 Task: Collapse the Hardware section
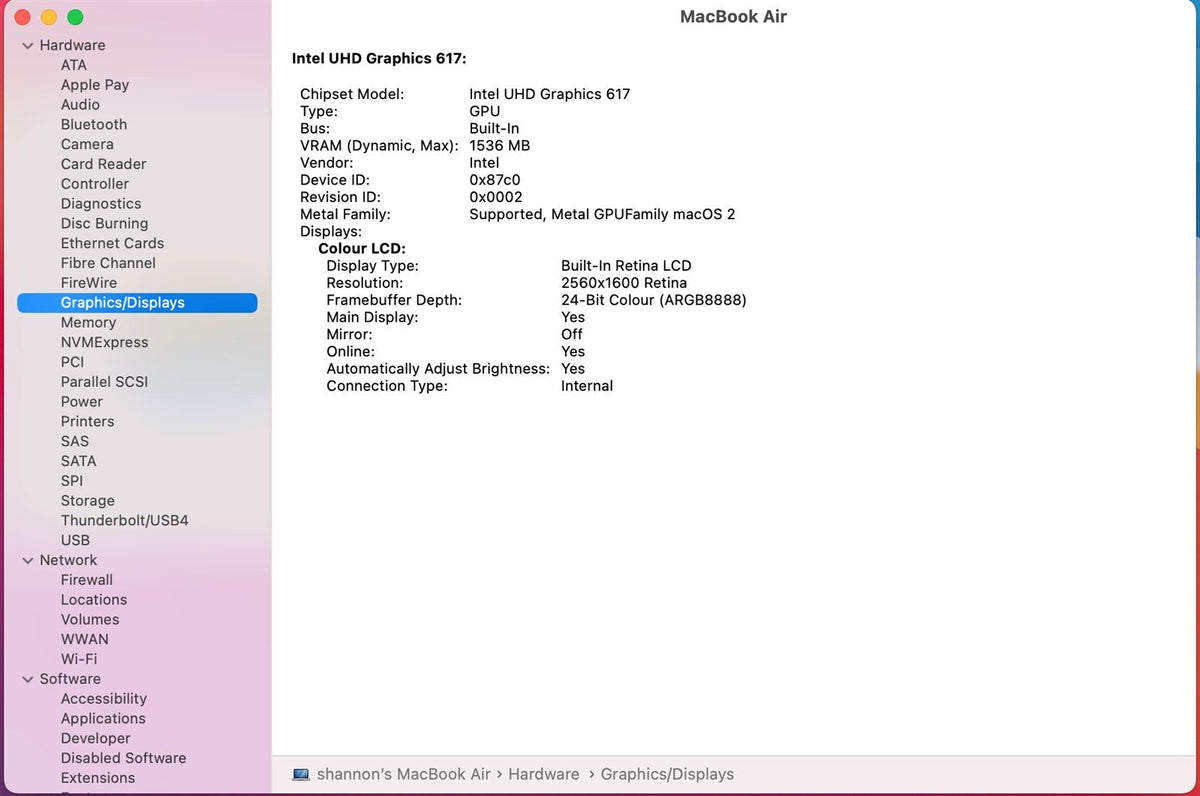[x=26, y=45]
